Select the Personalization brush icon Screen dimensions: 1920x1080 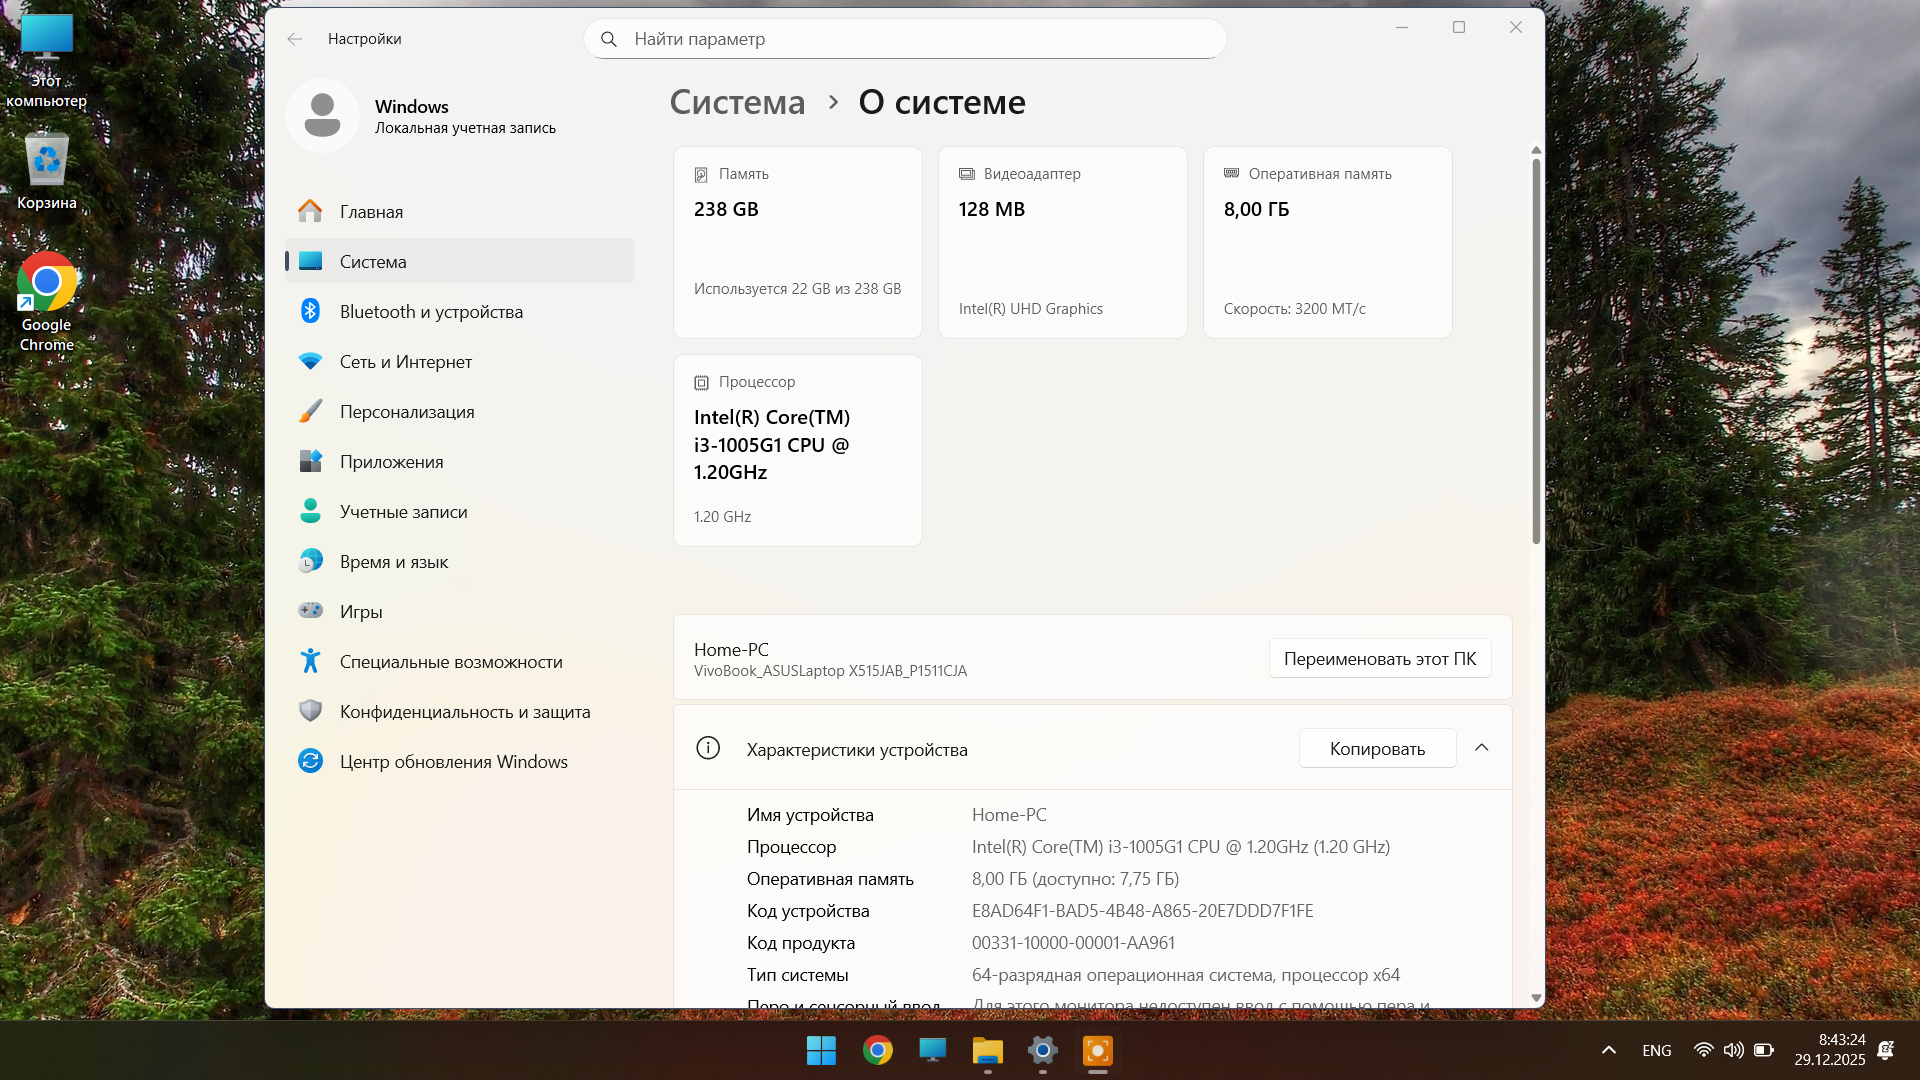(310, 411)
